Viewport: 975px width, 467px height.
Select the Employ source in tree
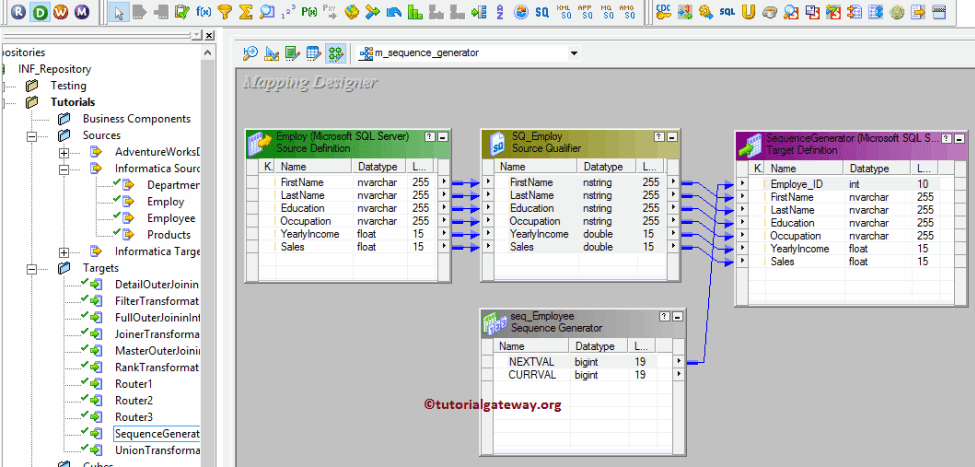165,201
